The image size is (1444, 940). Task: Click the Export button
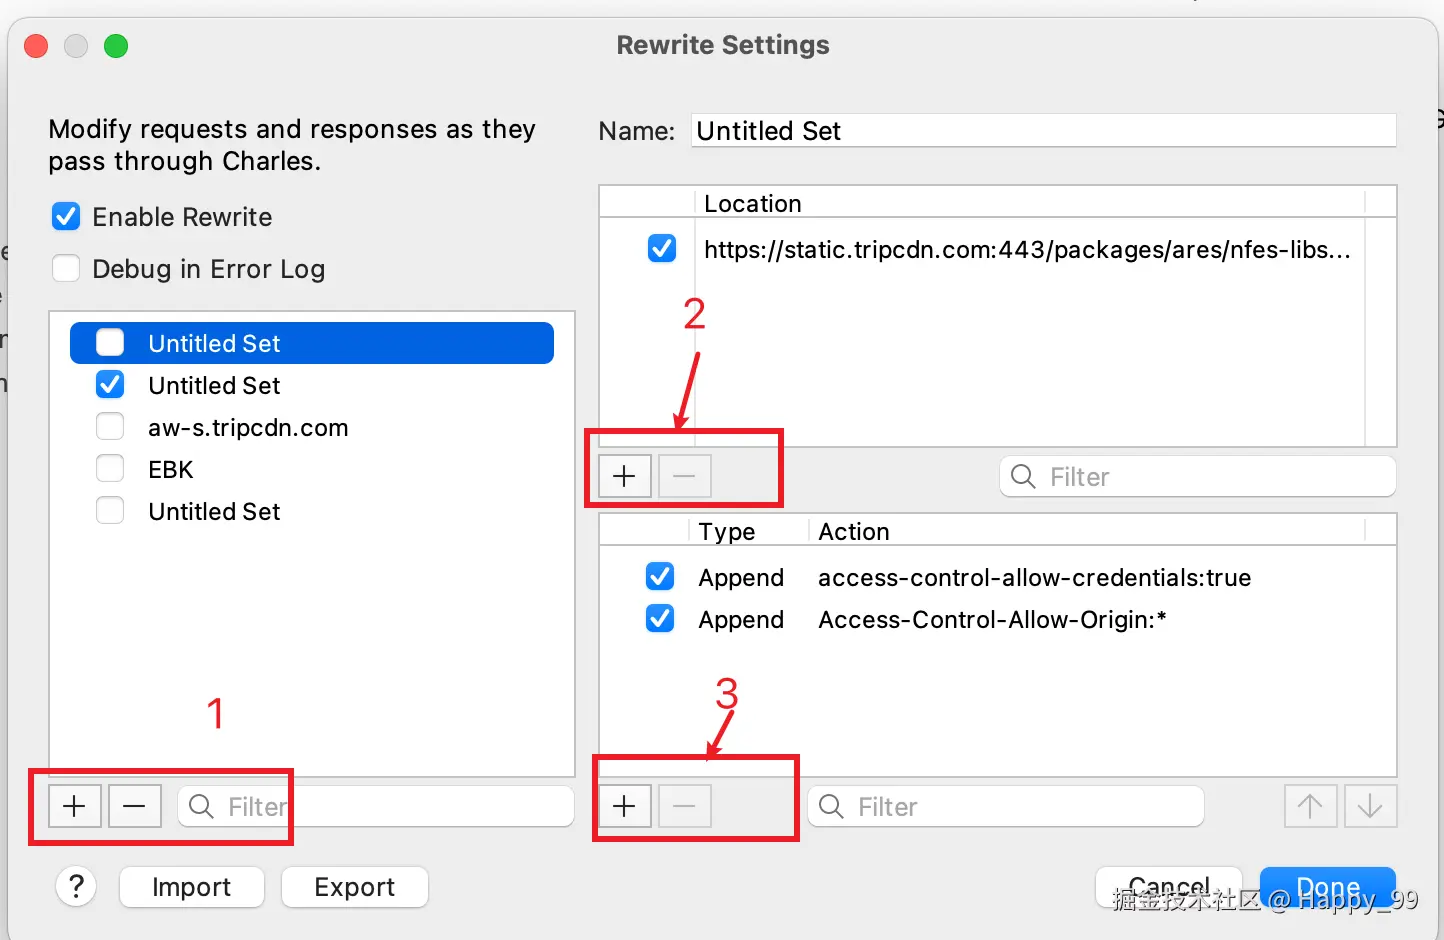[x=354, y=887]
